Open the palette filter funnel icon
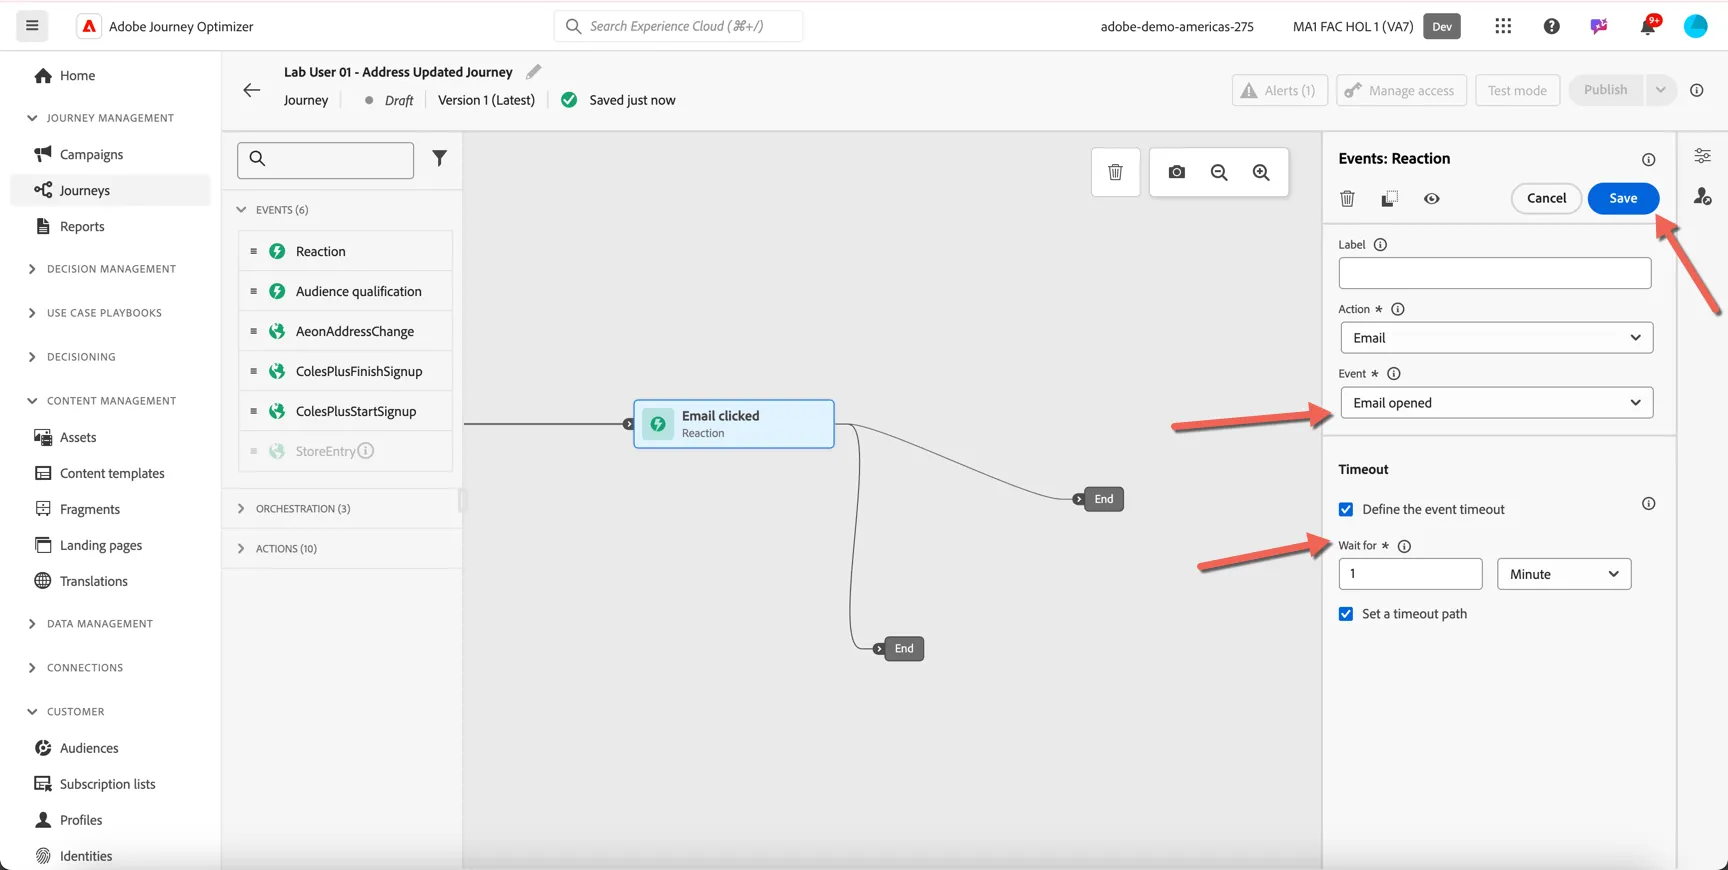1728x870 pixels. coord(439,158)
